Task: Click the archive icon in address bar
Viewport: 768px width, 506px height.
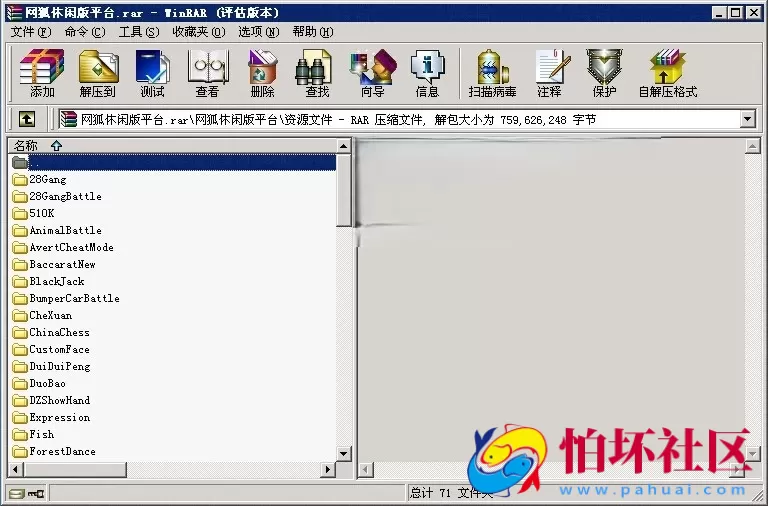Action: tap(69, 119)
